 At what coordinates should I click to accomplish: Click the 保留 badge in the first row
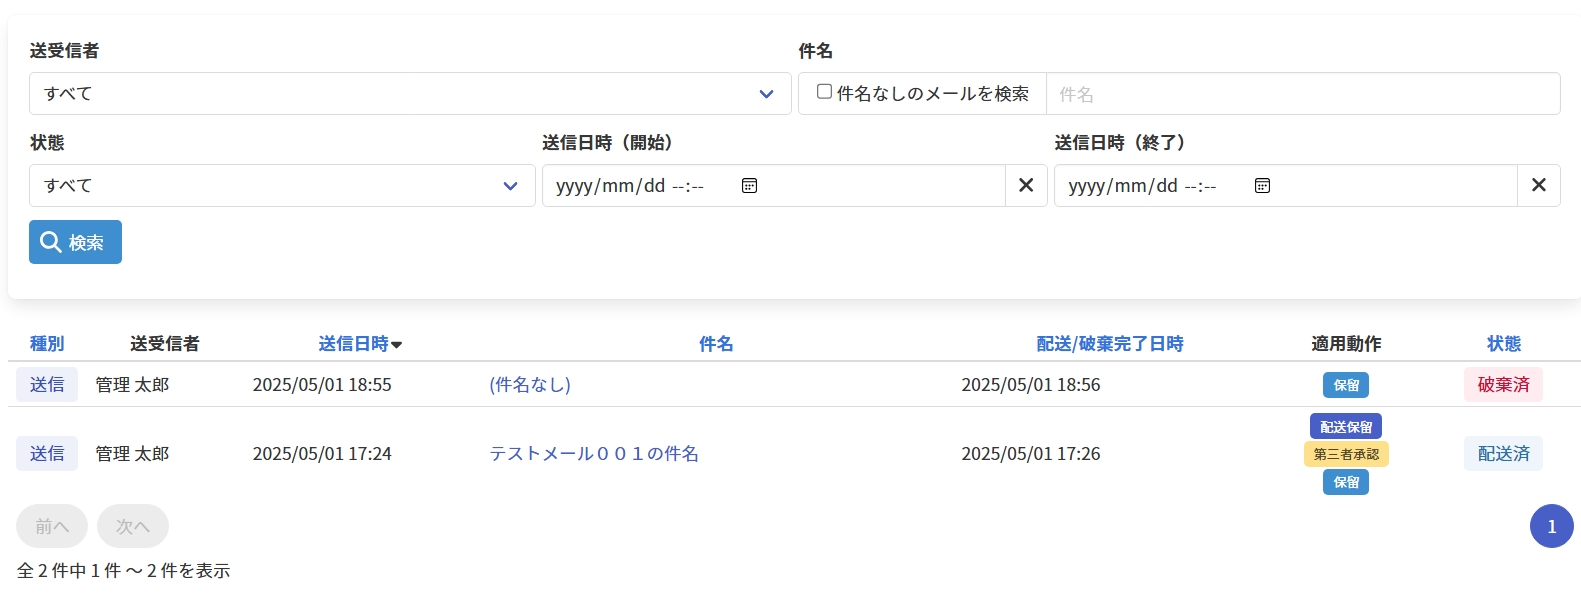1345,385
